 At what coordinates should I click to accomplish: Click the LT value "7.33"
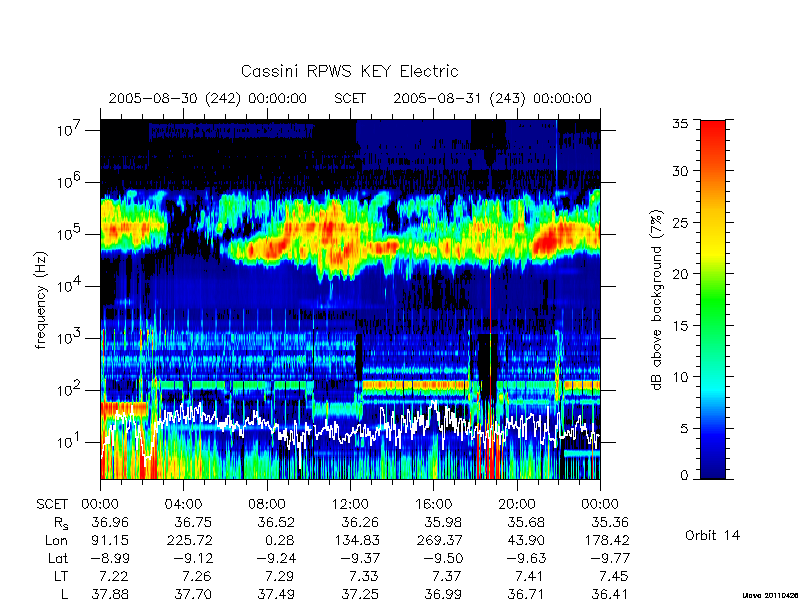coord(364,577)
